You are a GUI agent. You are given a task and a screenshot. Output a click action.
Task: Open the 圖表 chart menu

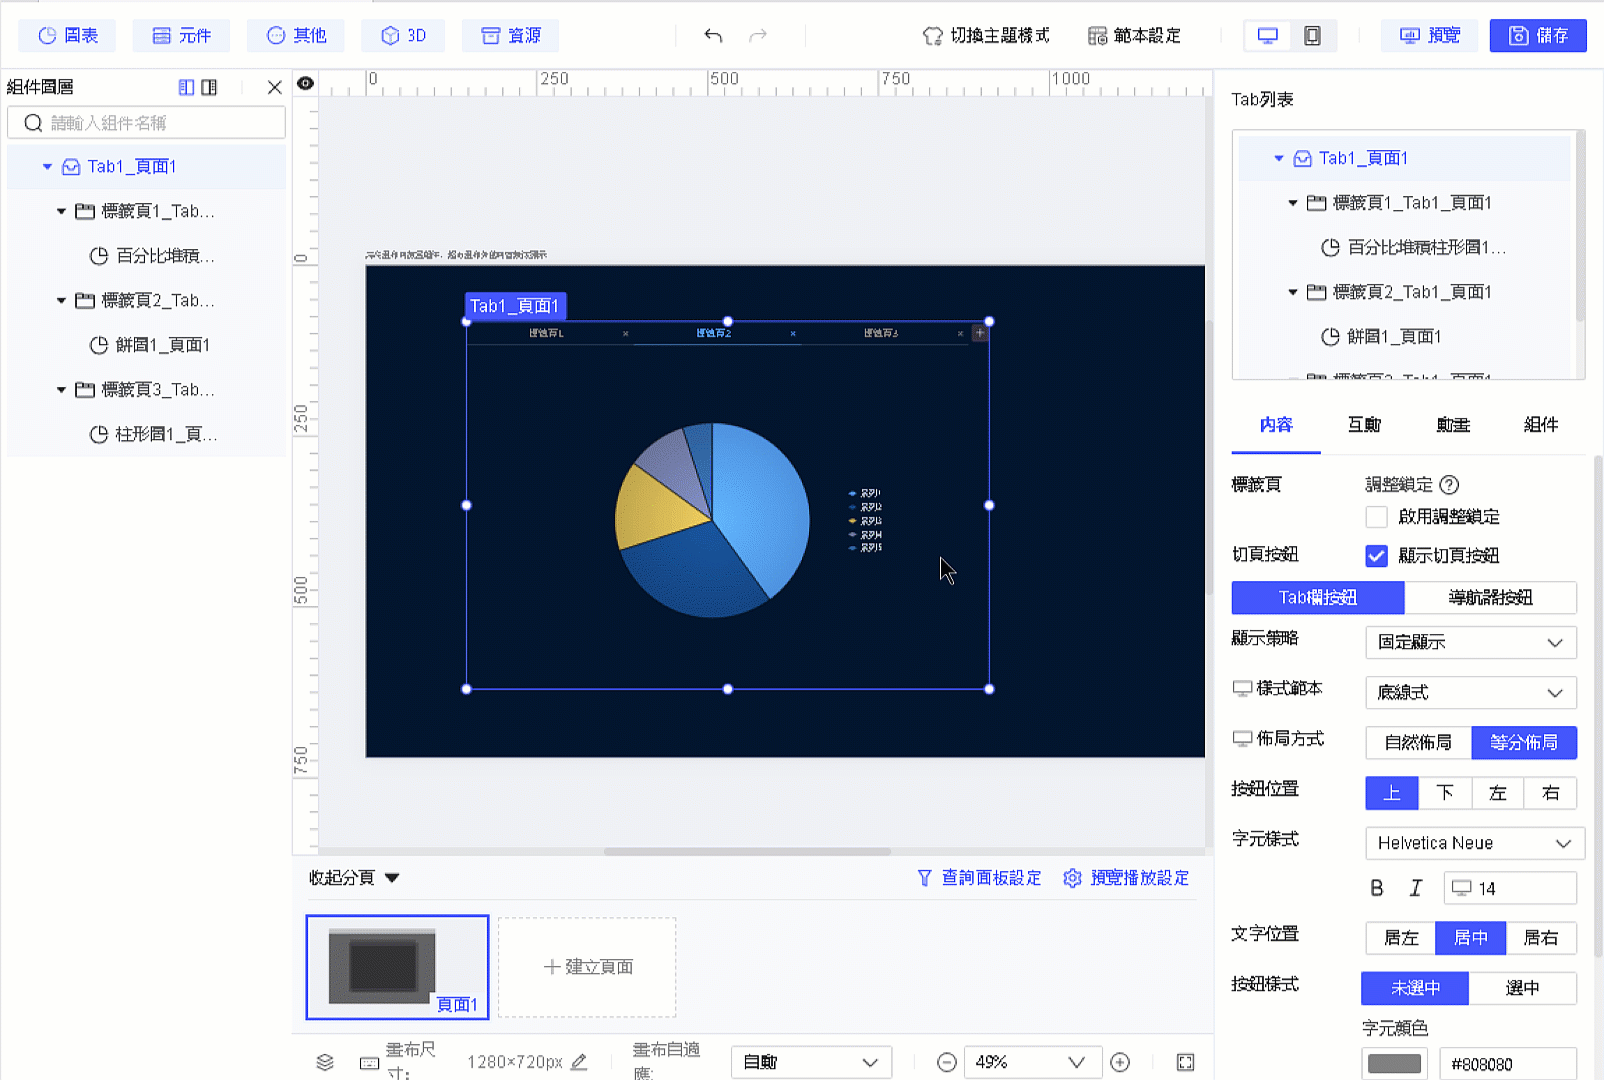[68, 36]
